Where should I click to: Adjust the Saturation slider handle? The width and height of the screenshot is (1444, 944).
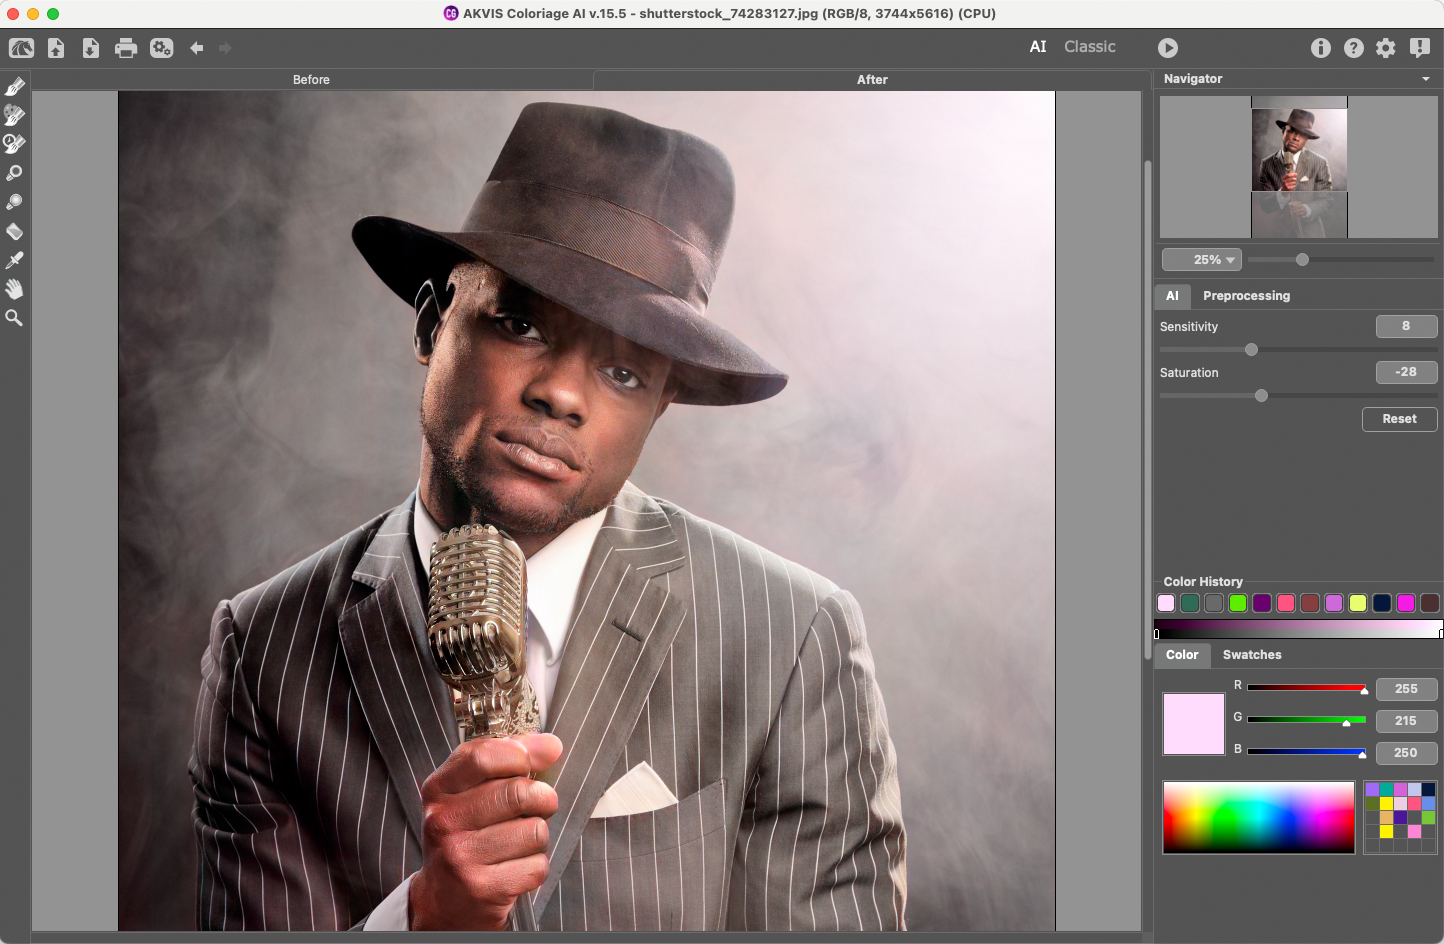[x=1261, y=396]
